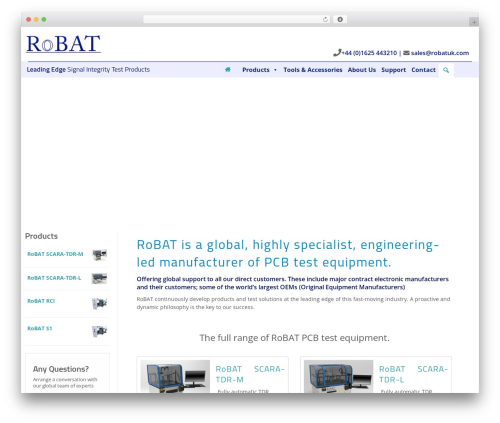Image resolution: width=500 pixels, height=423 pixels.
Task: Click the Any Questions? heading
Action: 61,369
